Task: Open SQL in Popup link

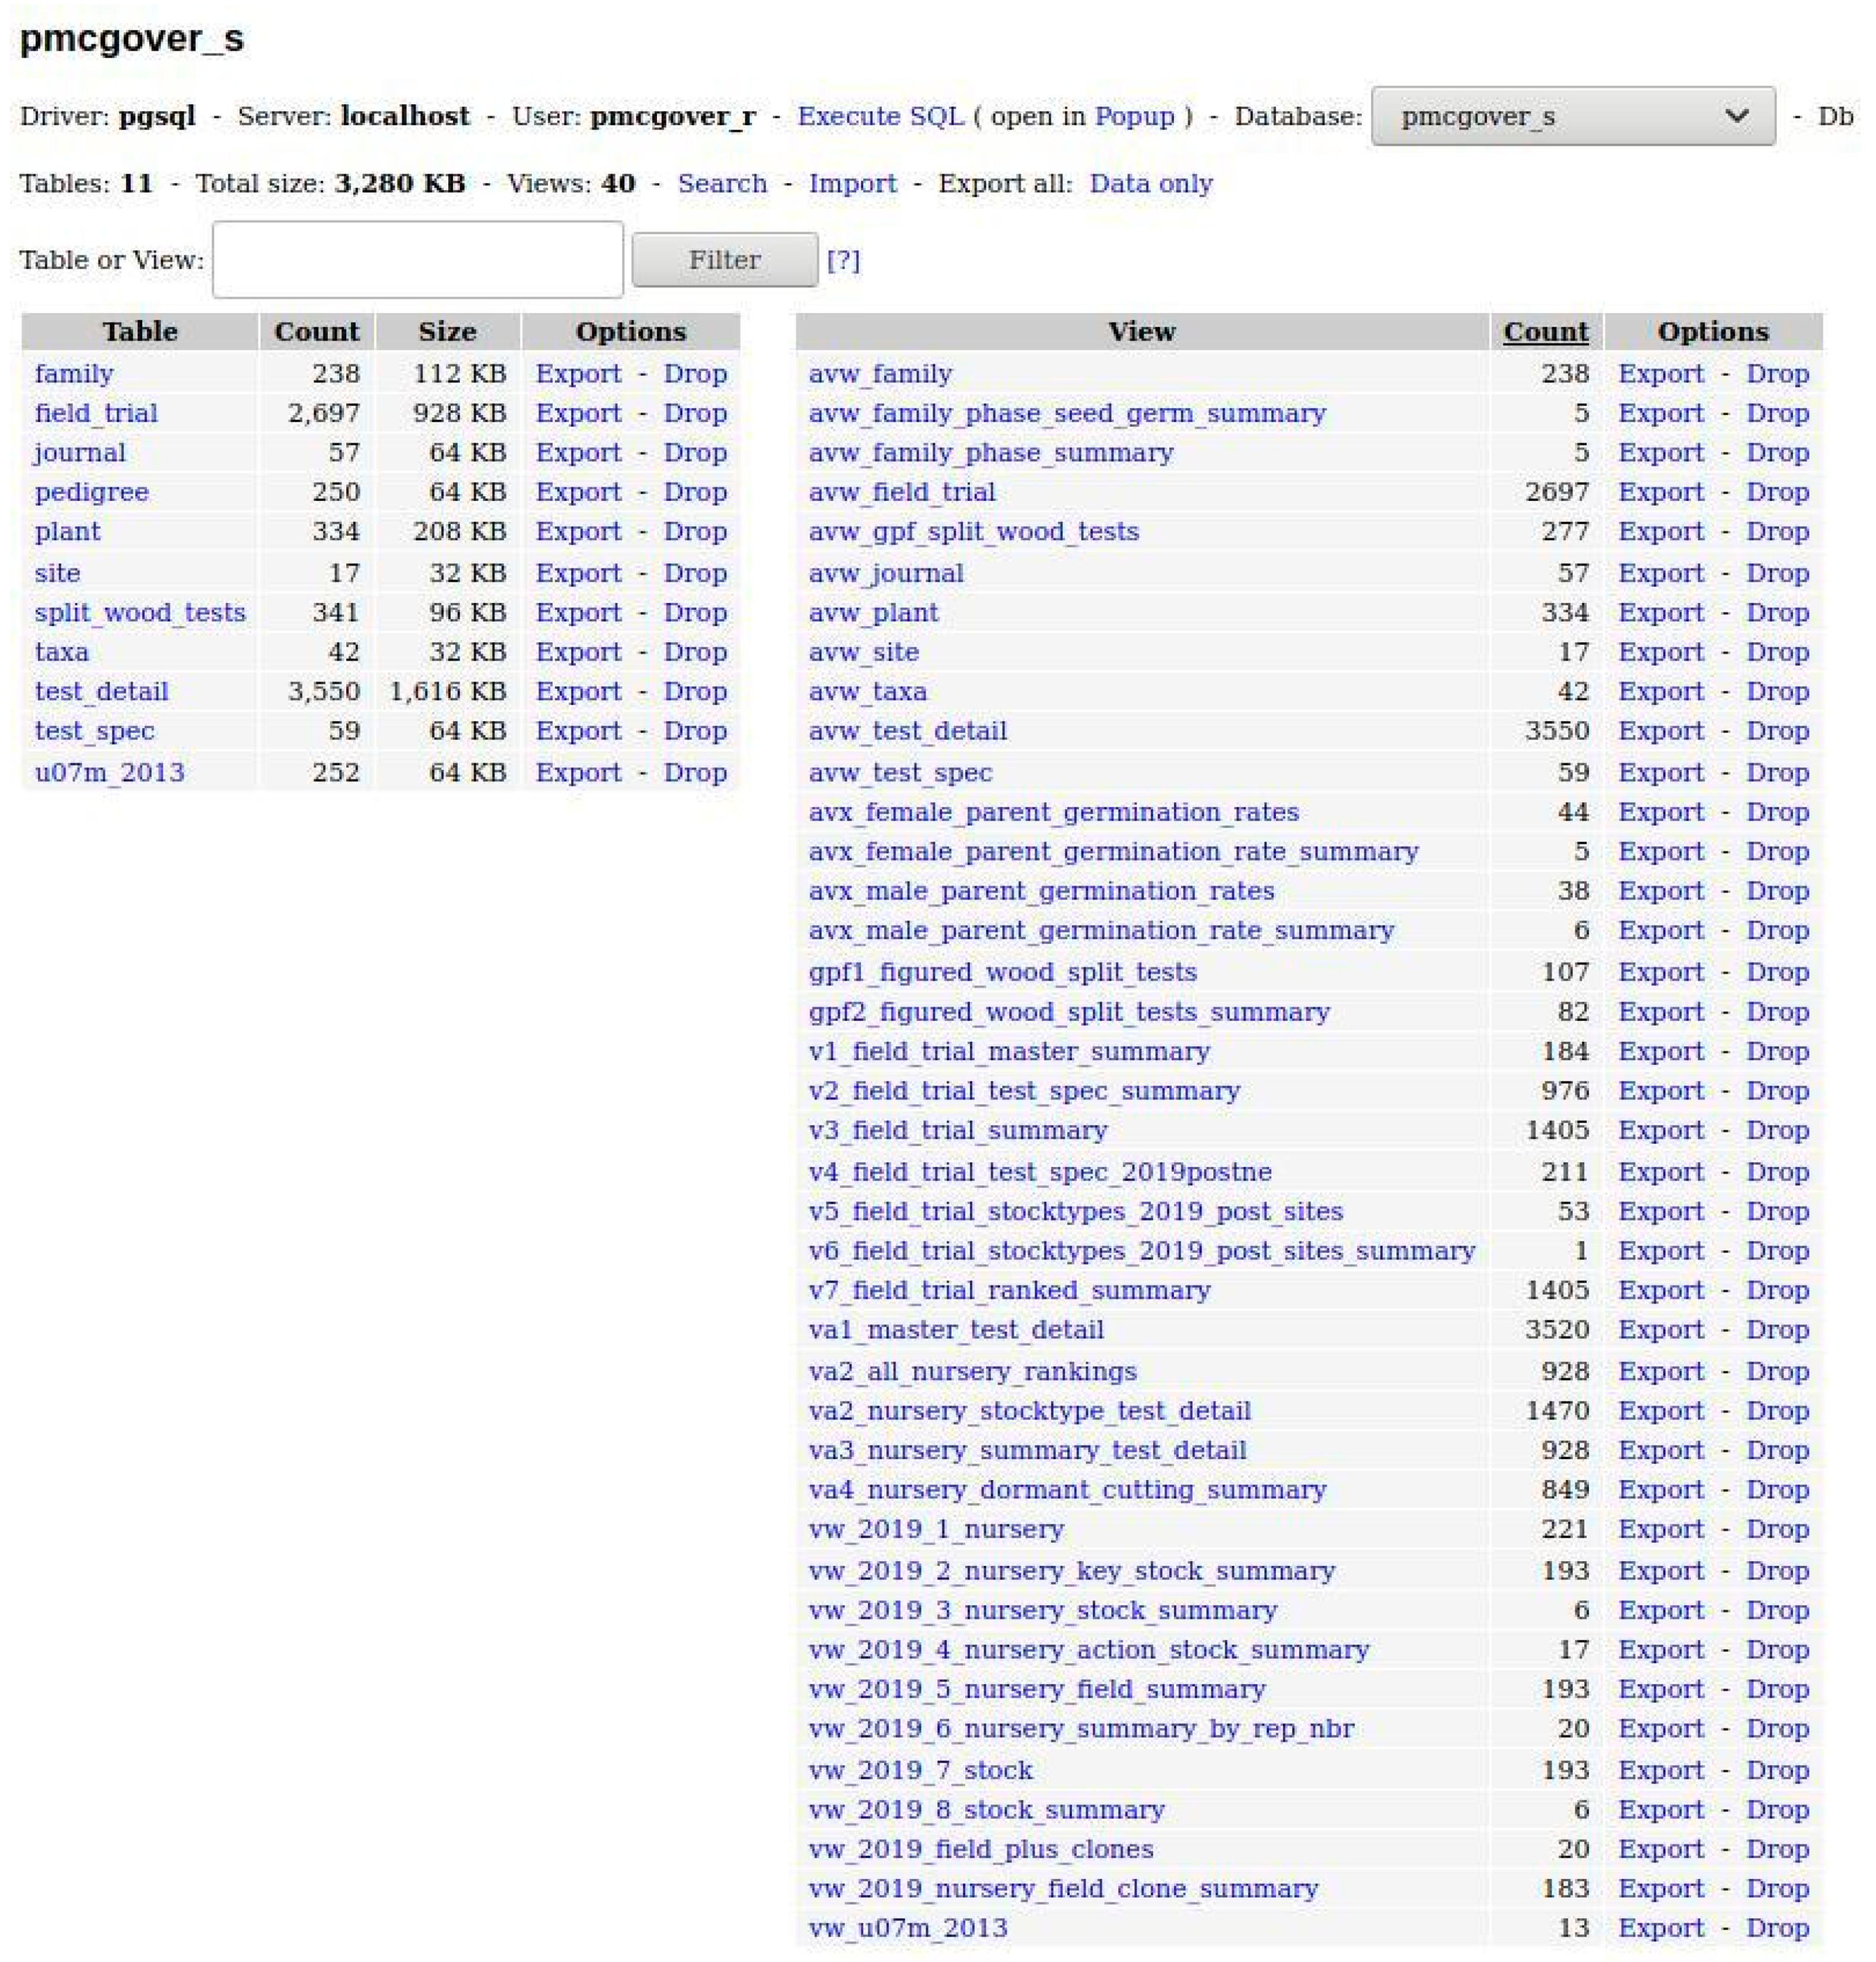Action: tap(1134, 116)
